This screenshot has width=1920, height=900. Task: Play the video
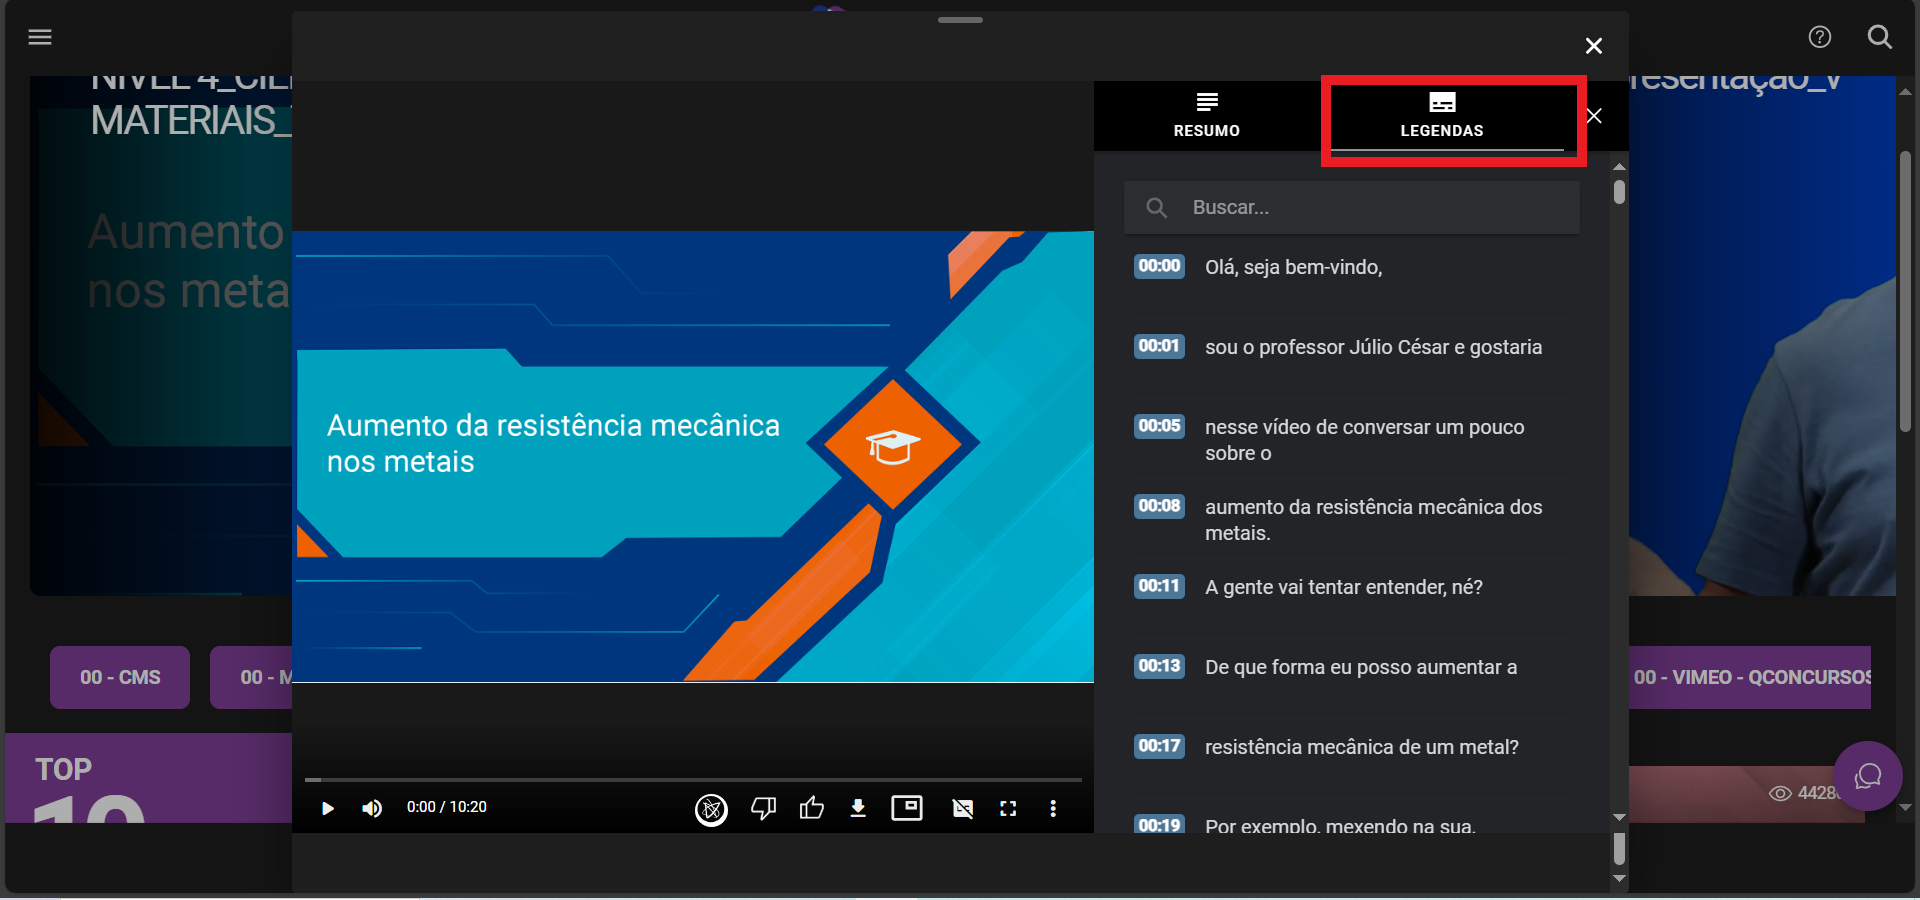pos(327,808)
